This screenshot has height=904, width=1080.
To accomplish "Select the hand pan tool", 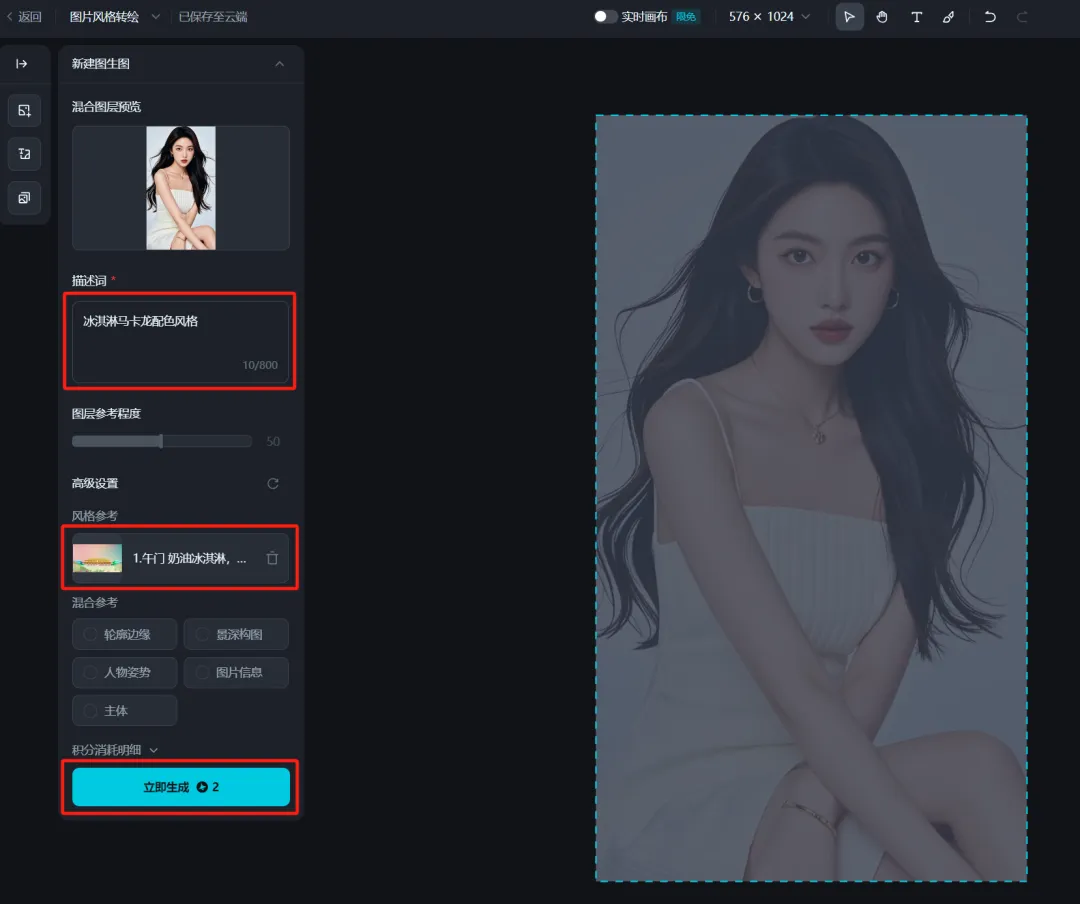I will point(882,17).
